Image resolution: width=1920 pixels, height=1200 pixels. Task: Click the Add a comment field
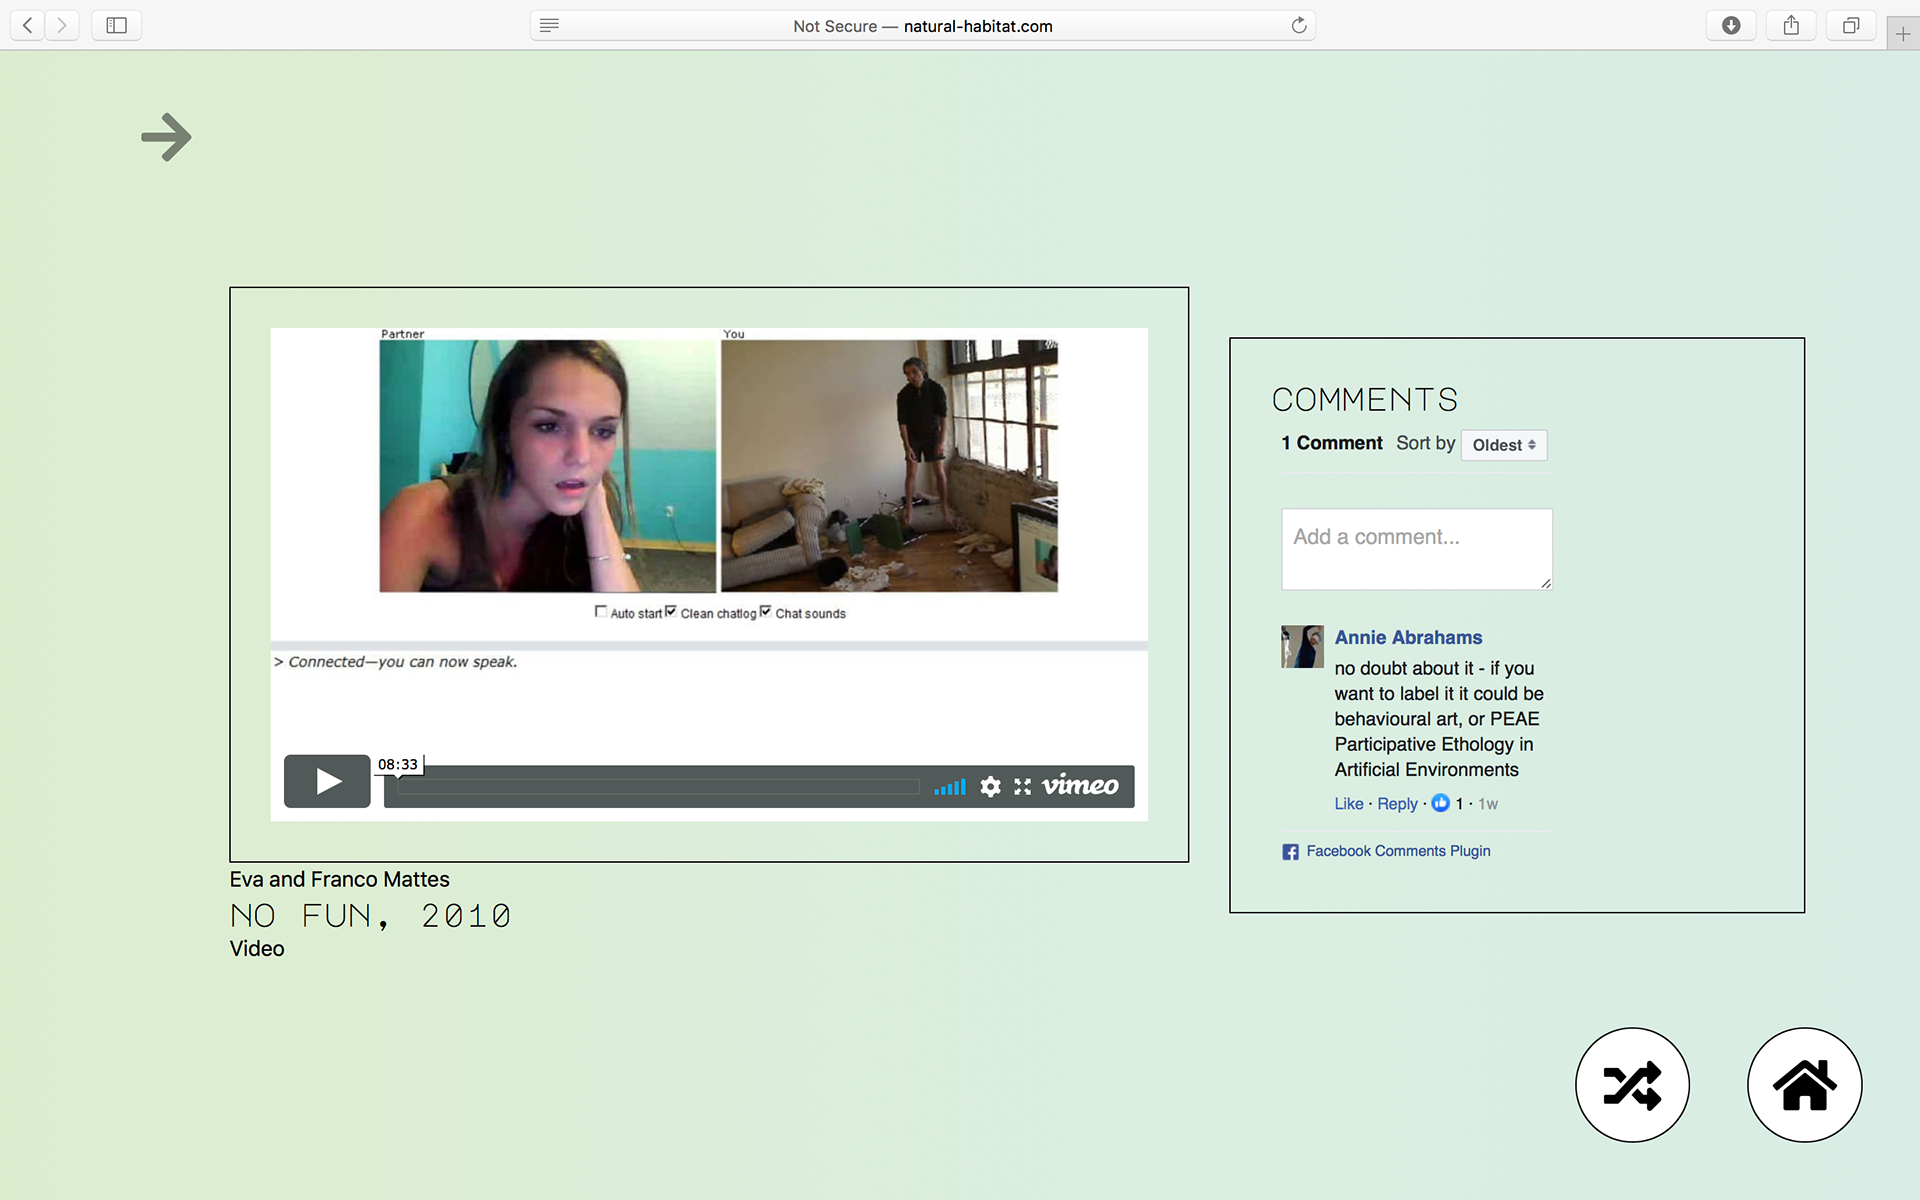tap(1417, 549)
